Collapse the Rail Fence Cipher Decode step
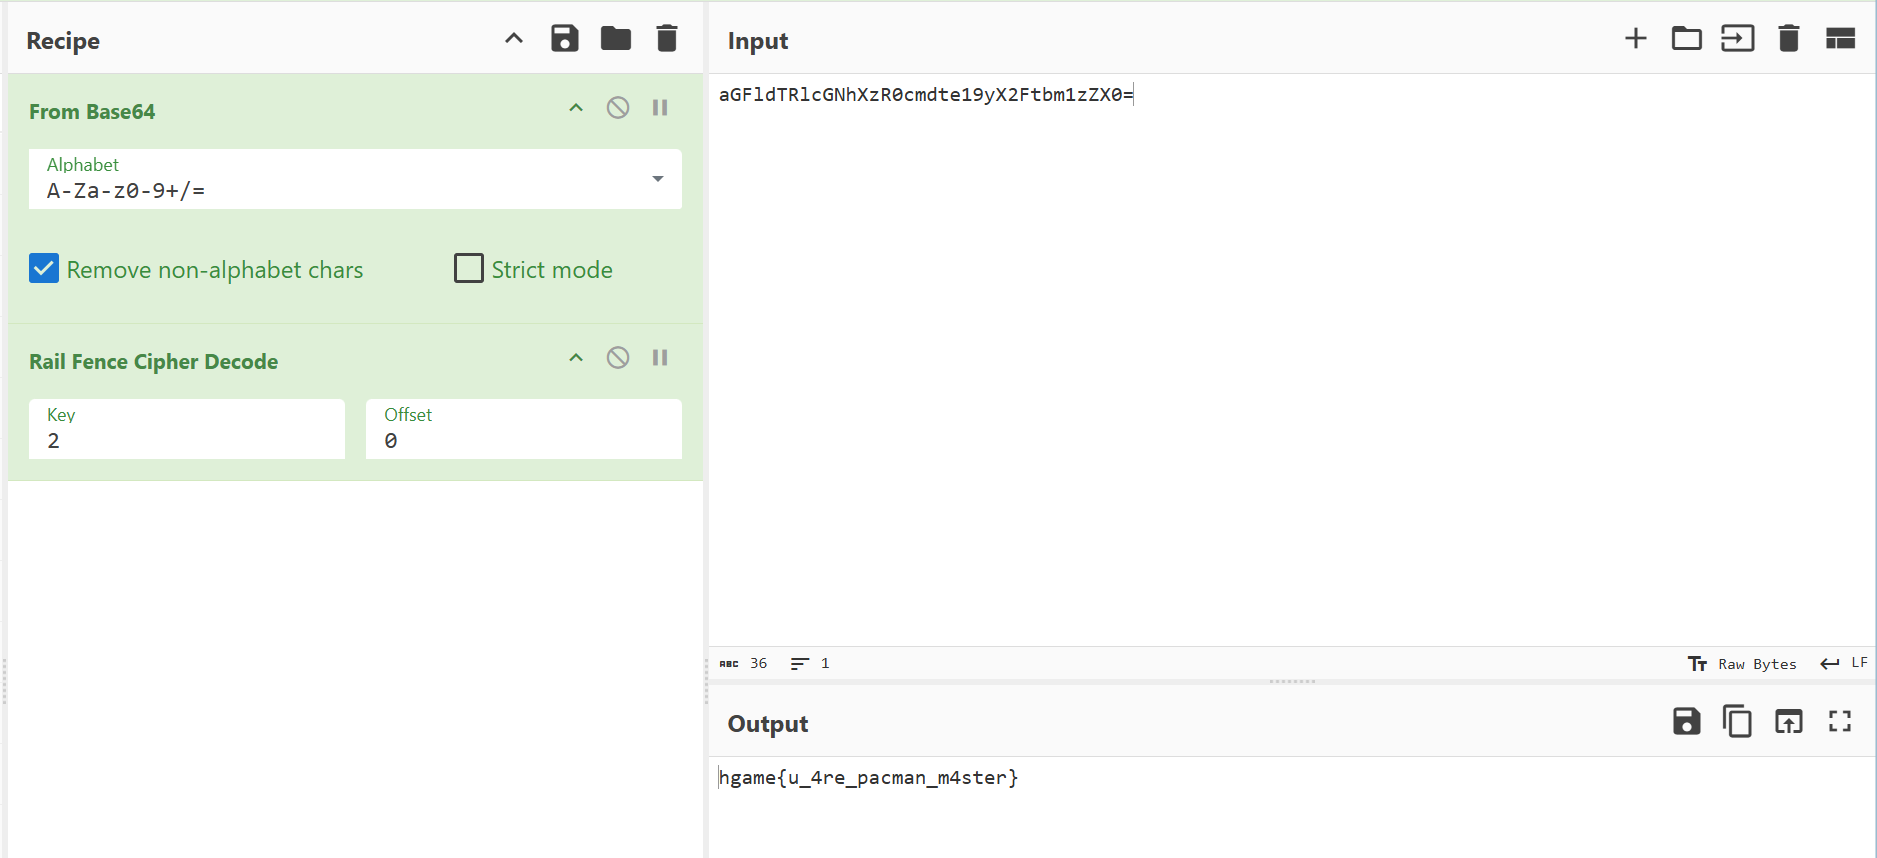Viewport: 1877px width, 858px height. pos(576,358)
